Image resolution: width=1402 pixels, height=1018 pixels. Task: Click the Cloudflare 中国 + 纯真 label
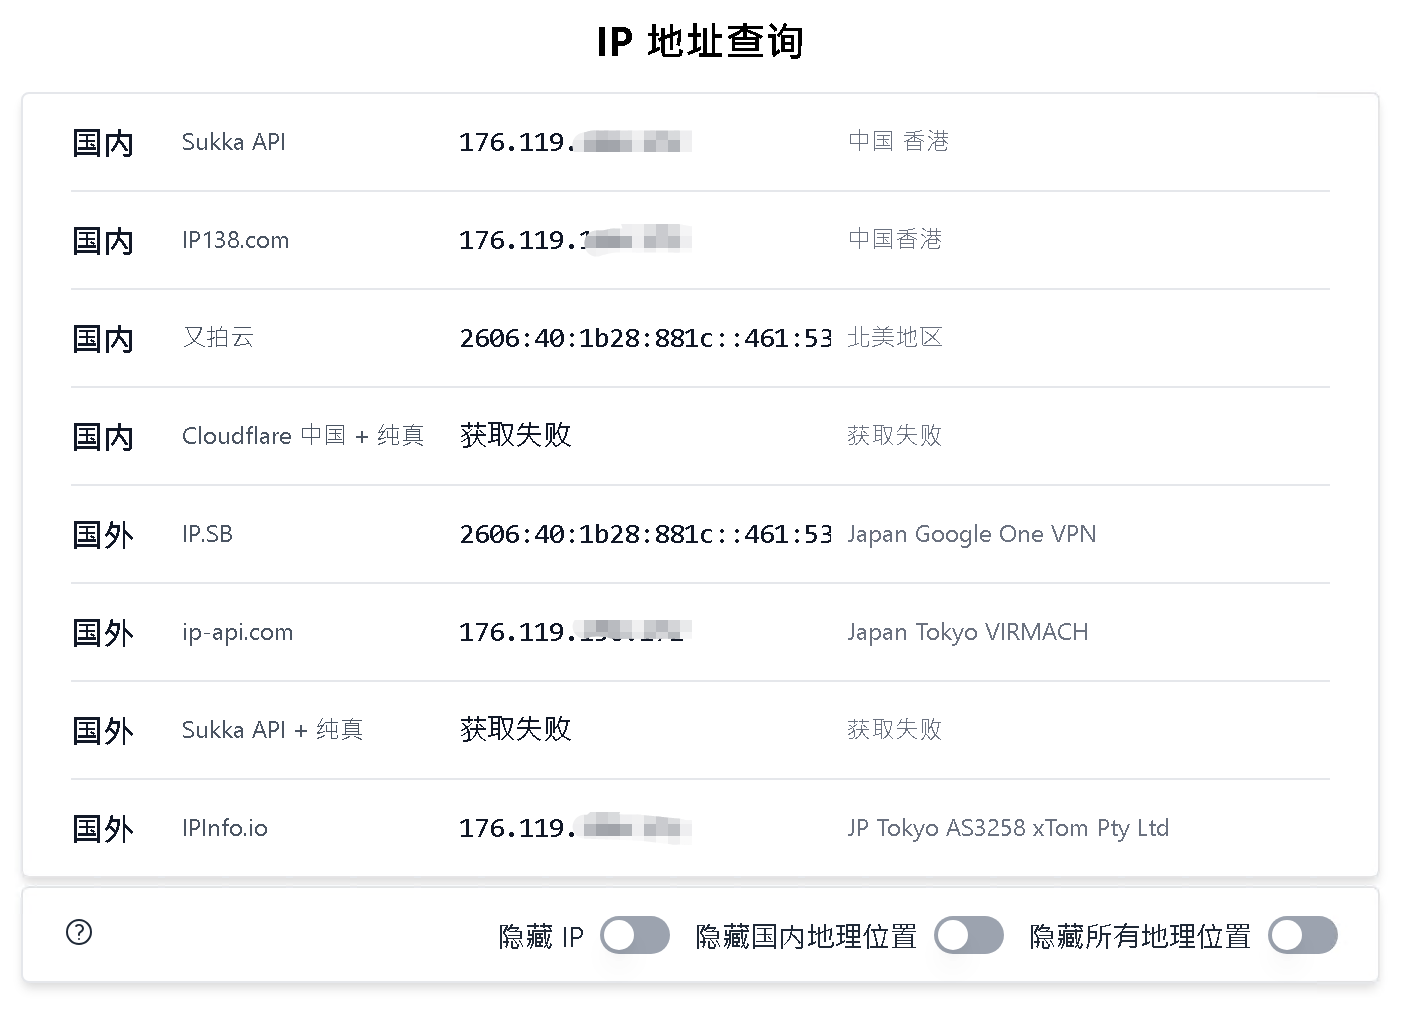[302, 436]
